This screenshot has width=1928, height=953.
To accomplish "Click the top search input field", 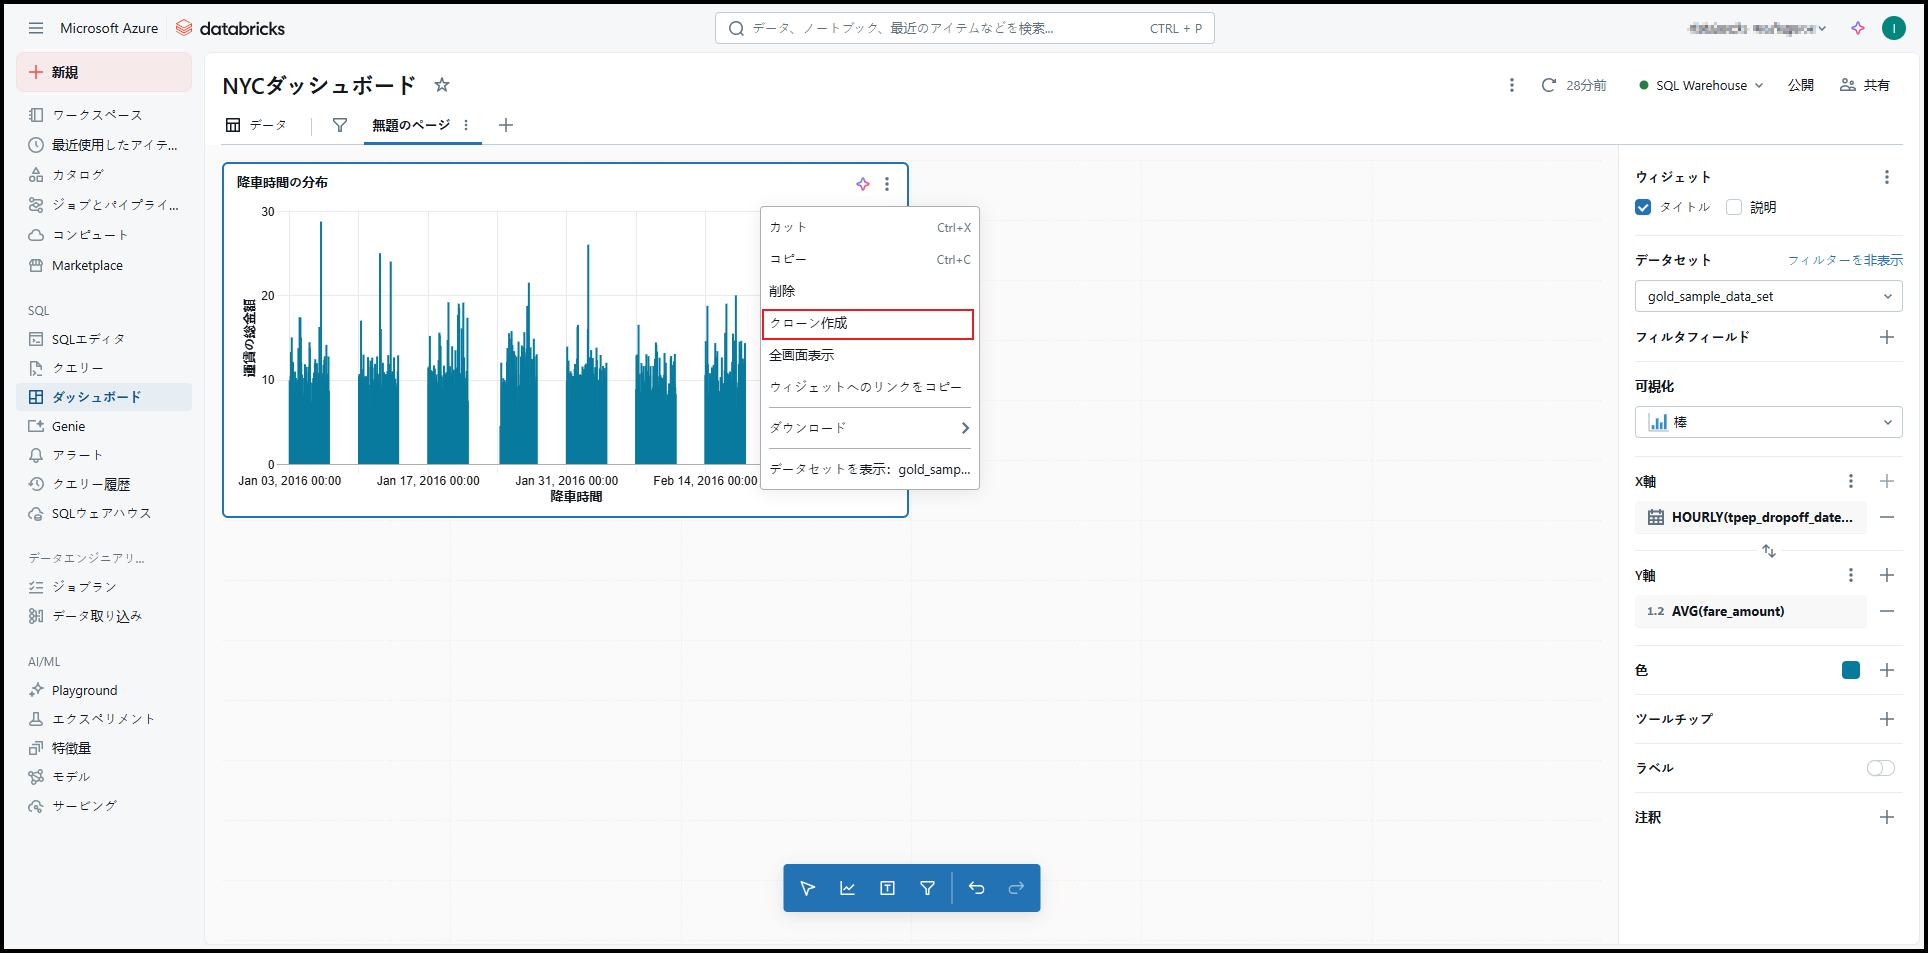I will pos(940,28).
